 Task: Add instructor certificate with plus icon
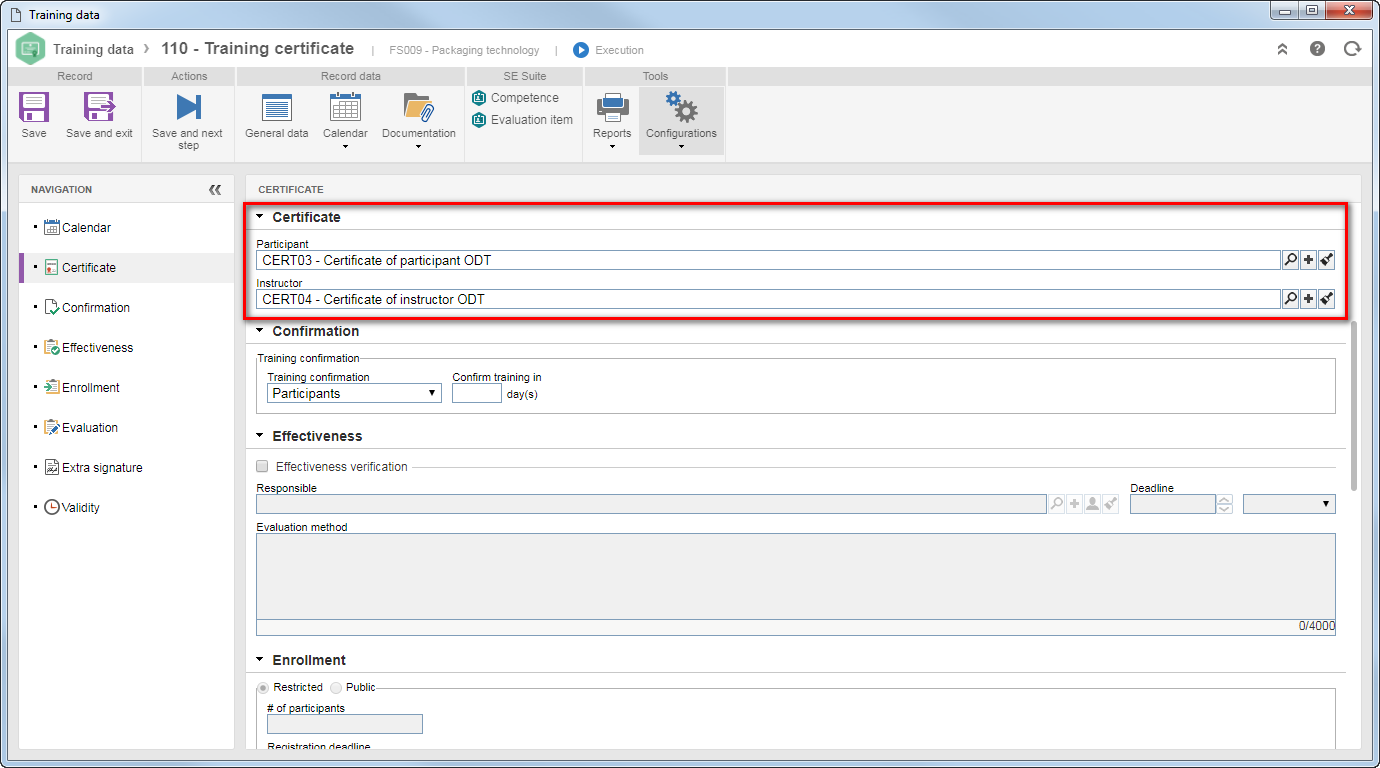pyautogui.click(x=1308, y=298)
